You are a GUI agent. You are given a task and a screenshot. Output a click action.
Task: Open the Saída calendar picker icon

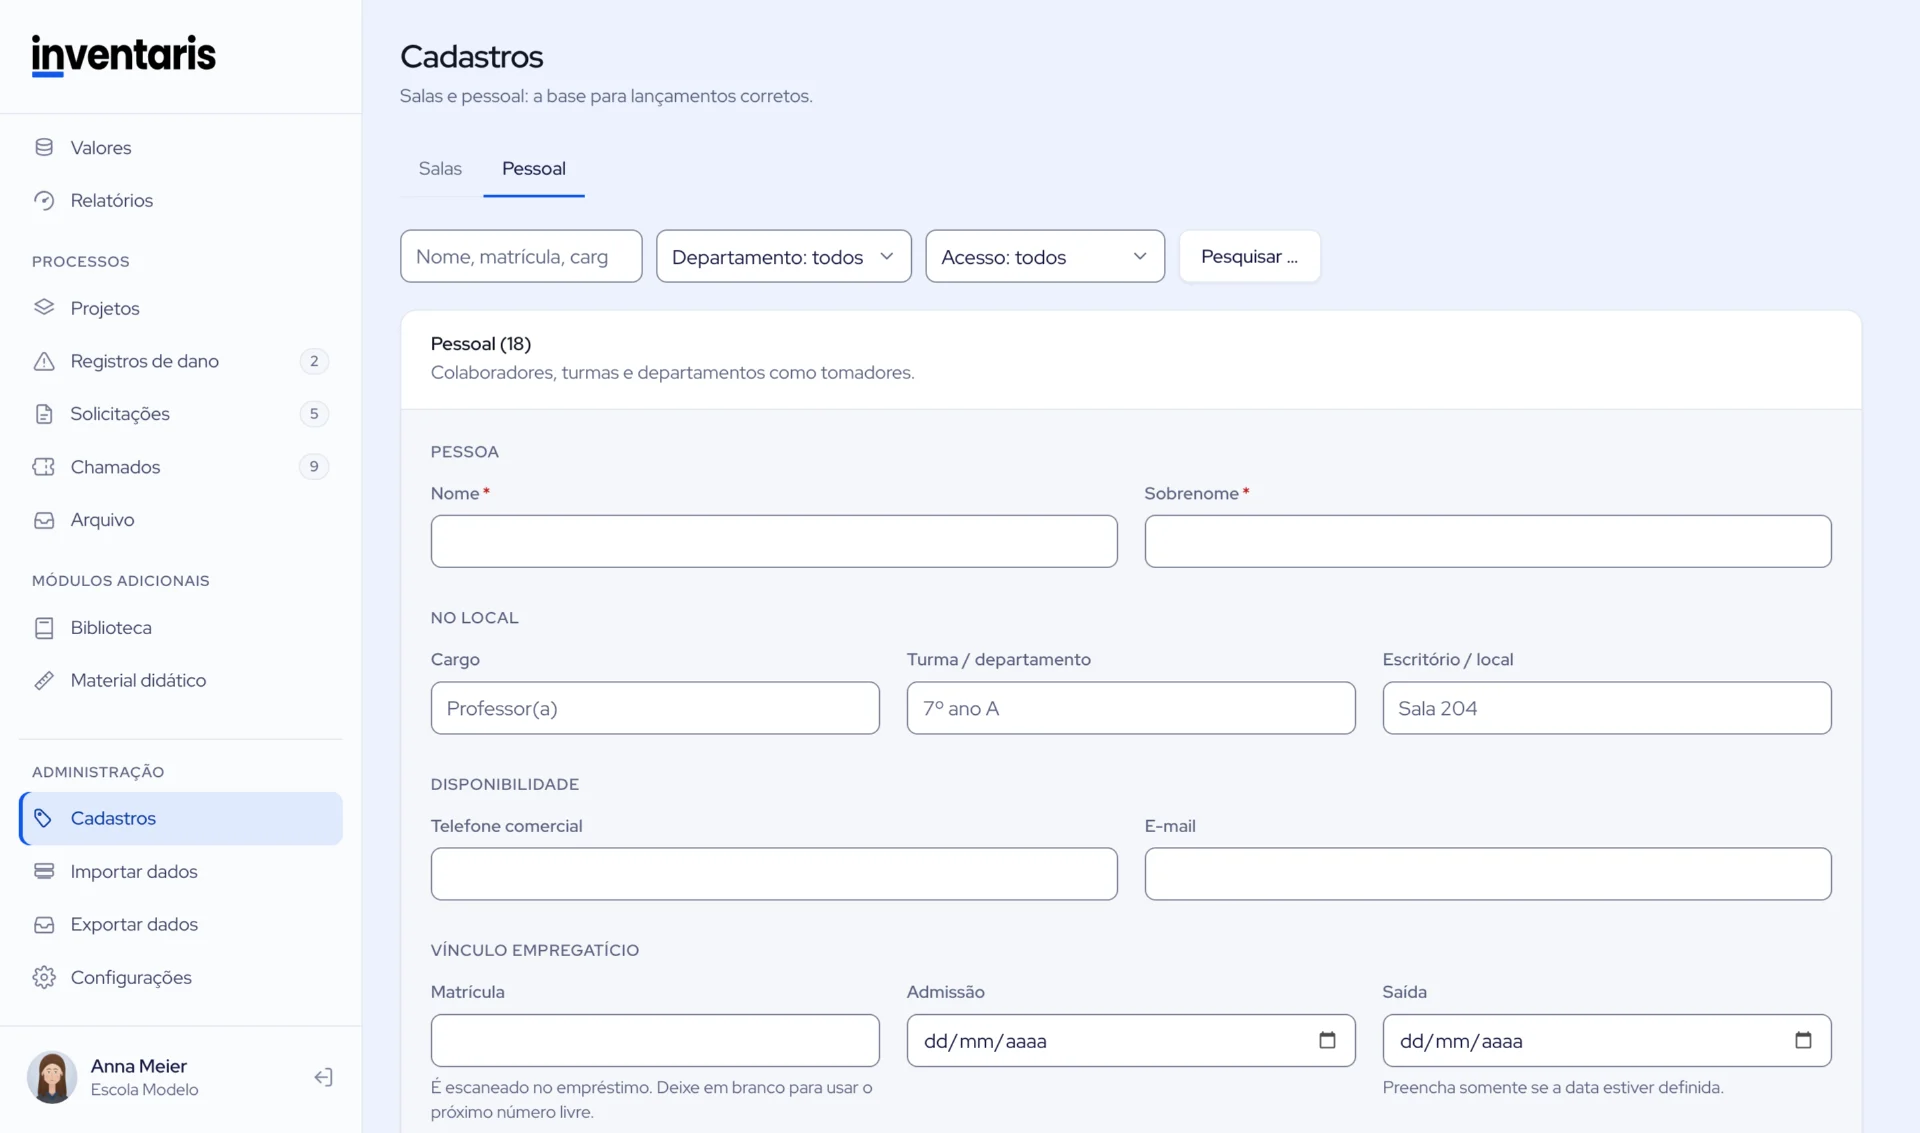[x=1803, y=1040]
